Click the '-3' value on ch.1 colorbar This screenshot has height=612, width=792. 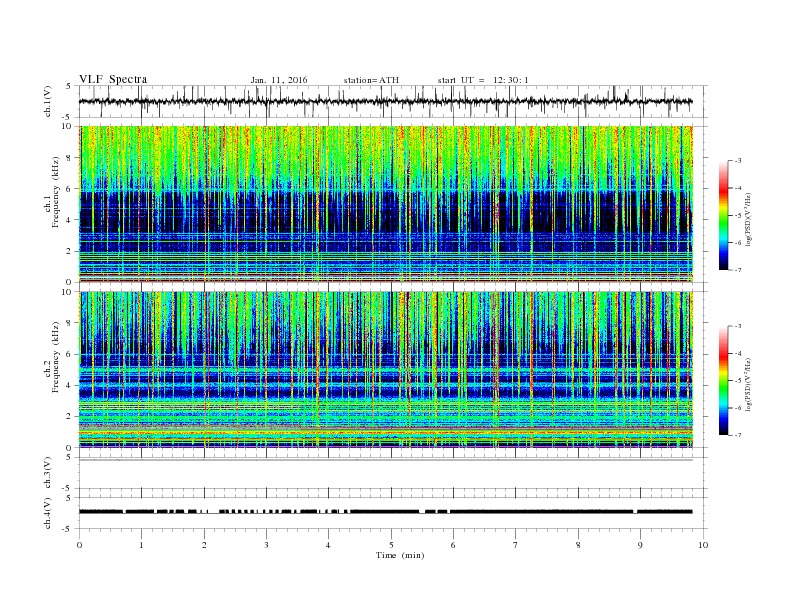[737, 161]
